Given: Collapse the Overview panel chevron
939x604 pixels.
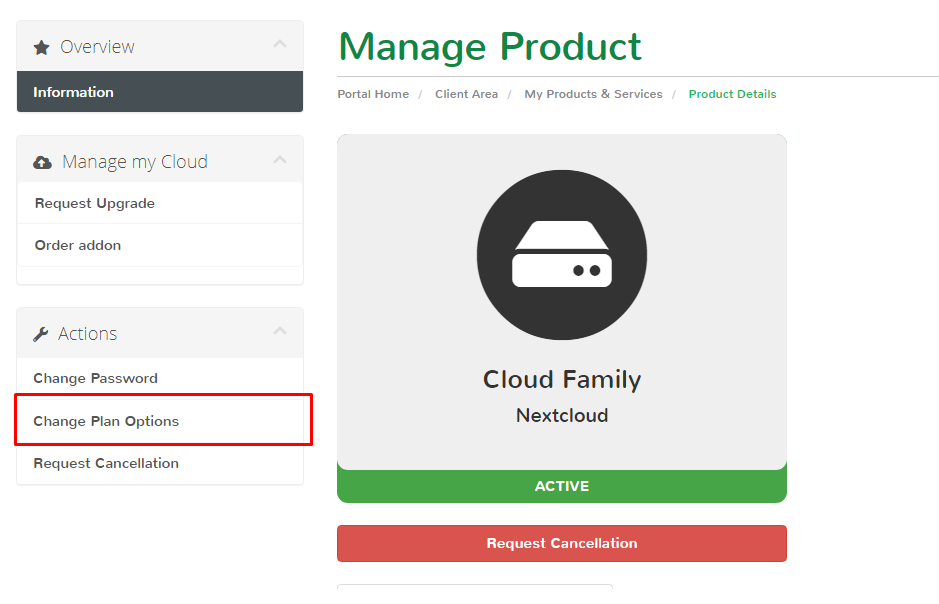Looking at the screenshot, I should coord(280,44).
